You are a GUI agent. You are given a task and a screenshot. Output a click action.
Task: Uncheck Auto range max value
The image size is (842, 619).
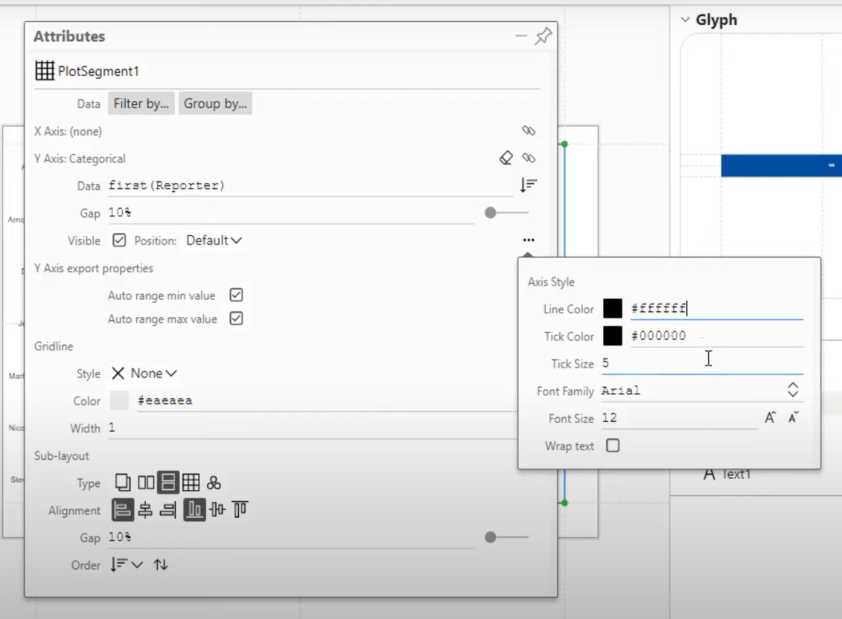pyautogui.click(x=236, y=318)
